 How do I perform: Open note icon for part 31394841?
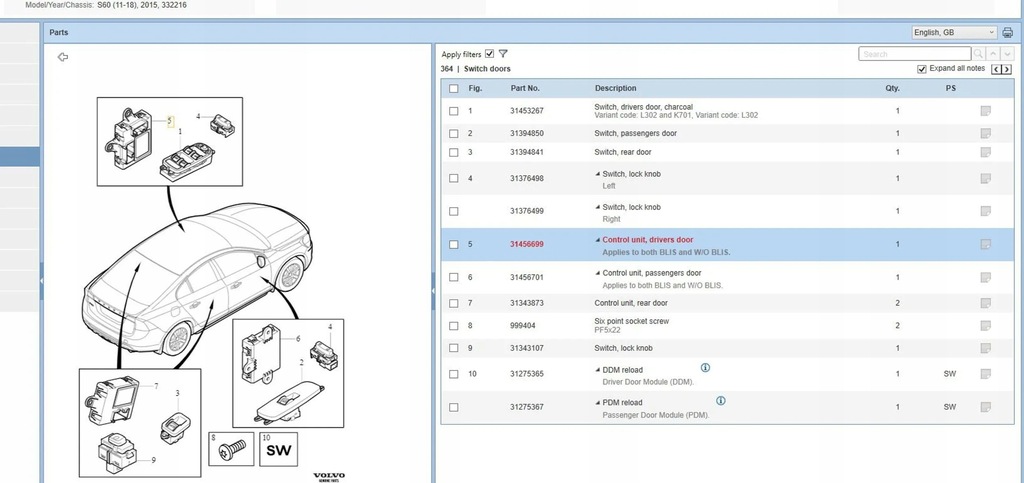coord(985,152)
